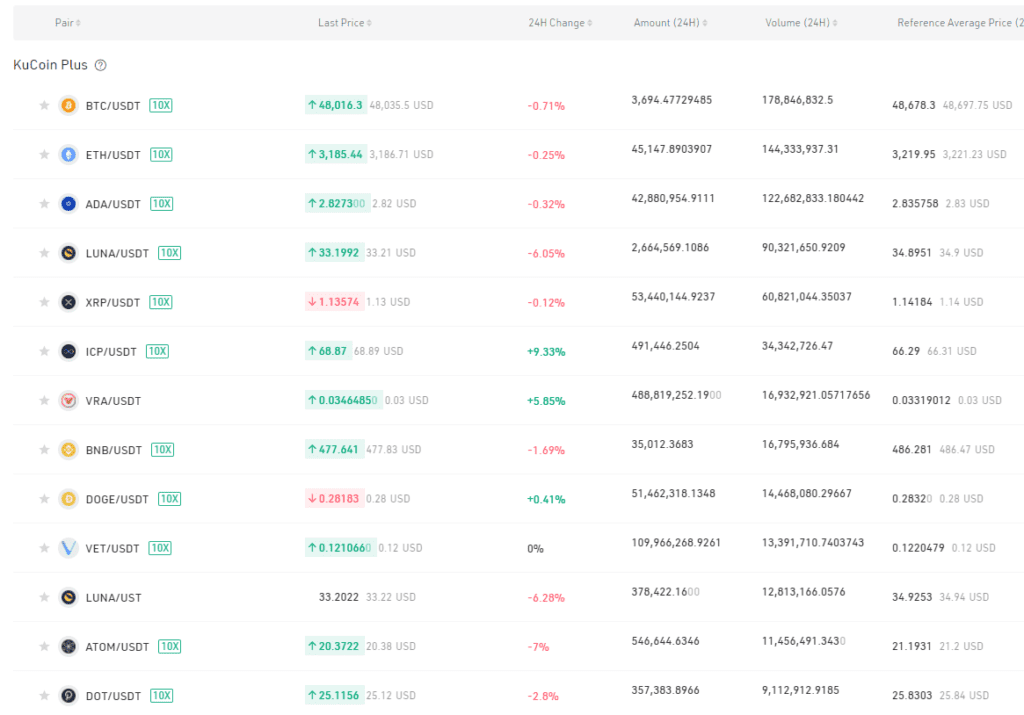The height and width of the screenshot is (715, 1024).
Task: Click the 10X margin badge for BNB/USDT
Action: coord(163,450)
